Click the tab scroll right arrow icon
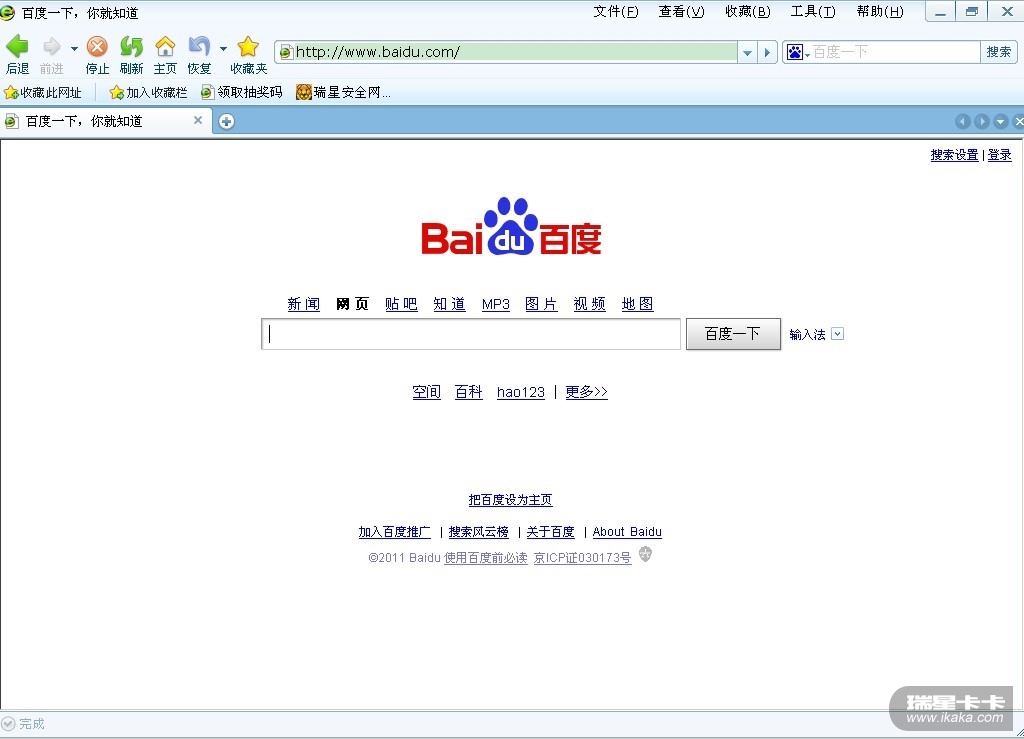Image resolution: width=1024 pixels, height=739 pixels. pos(982,121)
